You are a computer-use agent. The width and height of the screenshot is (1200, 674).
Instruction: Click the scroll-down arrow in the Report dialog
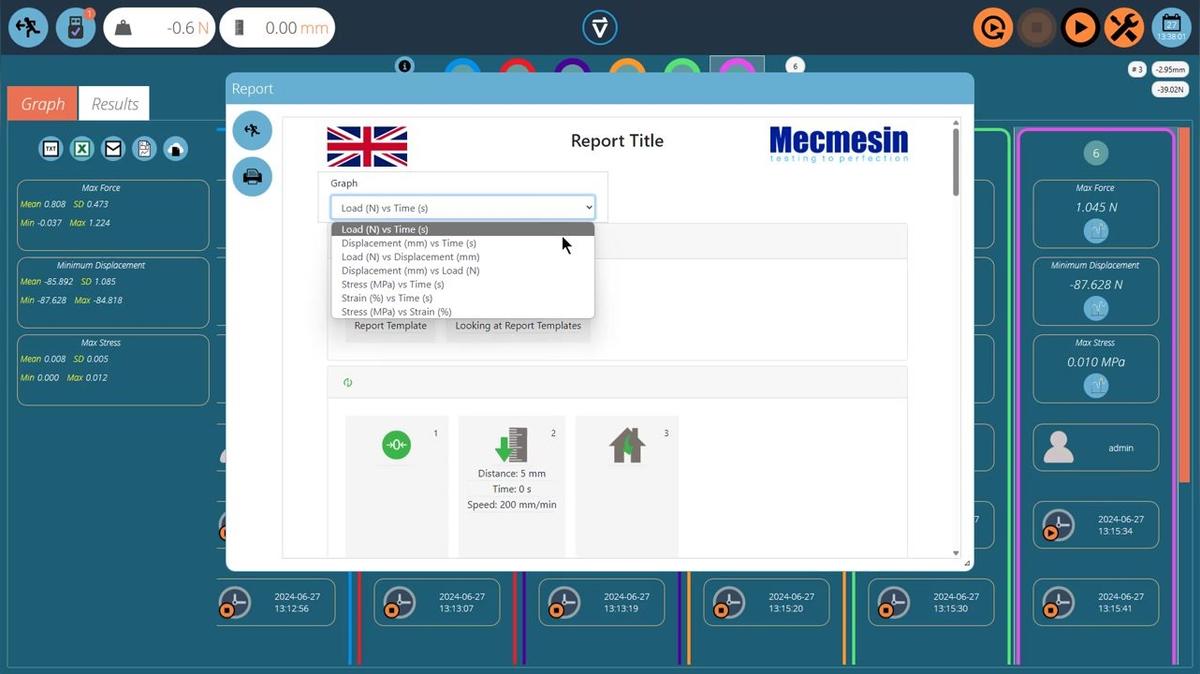(955, 553)
